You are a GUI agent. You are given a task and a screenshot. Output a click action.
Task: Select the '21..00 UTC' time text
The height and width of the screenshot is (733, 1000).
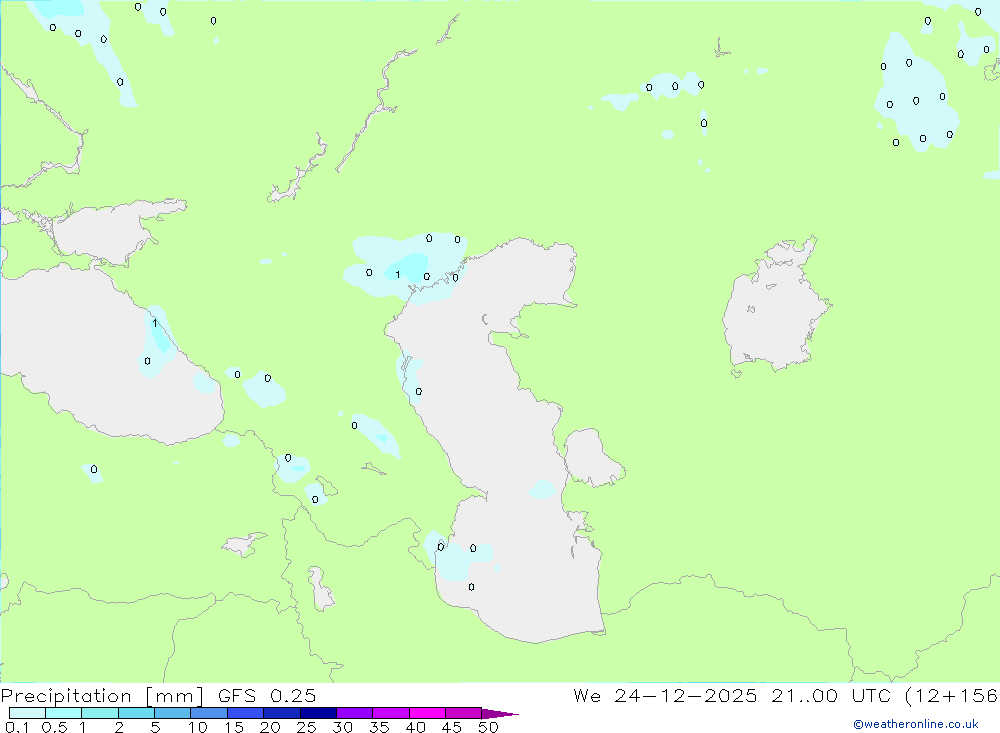pyautogui.click(x=831, y=696)
